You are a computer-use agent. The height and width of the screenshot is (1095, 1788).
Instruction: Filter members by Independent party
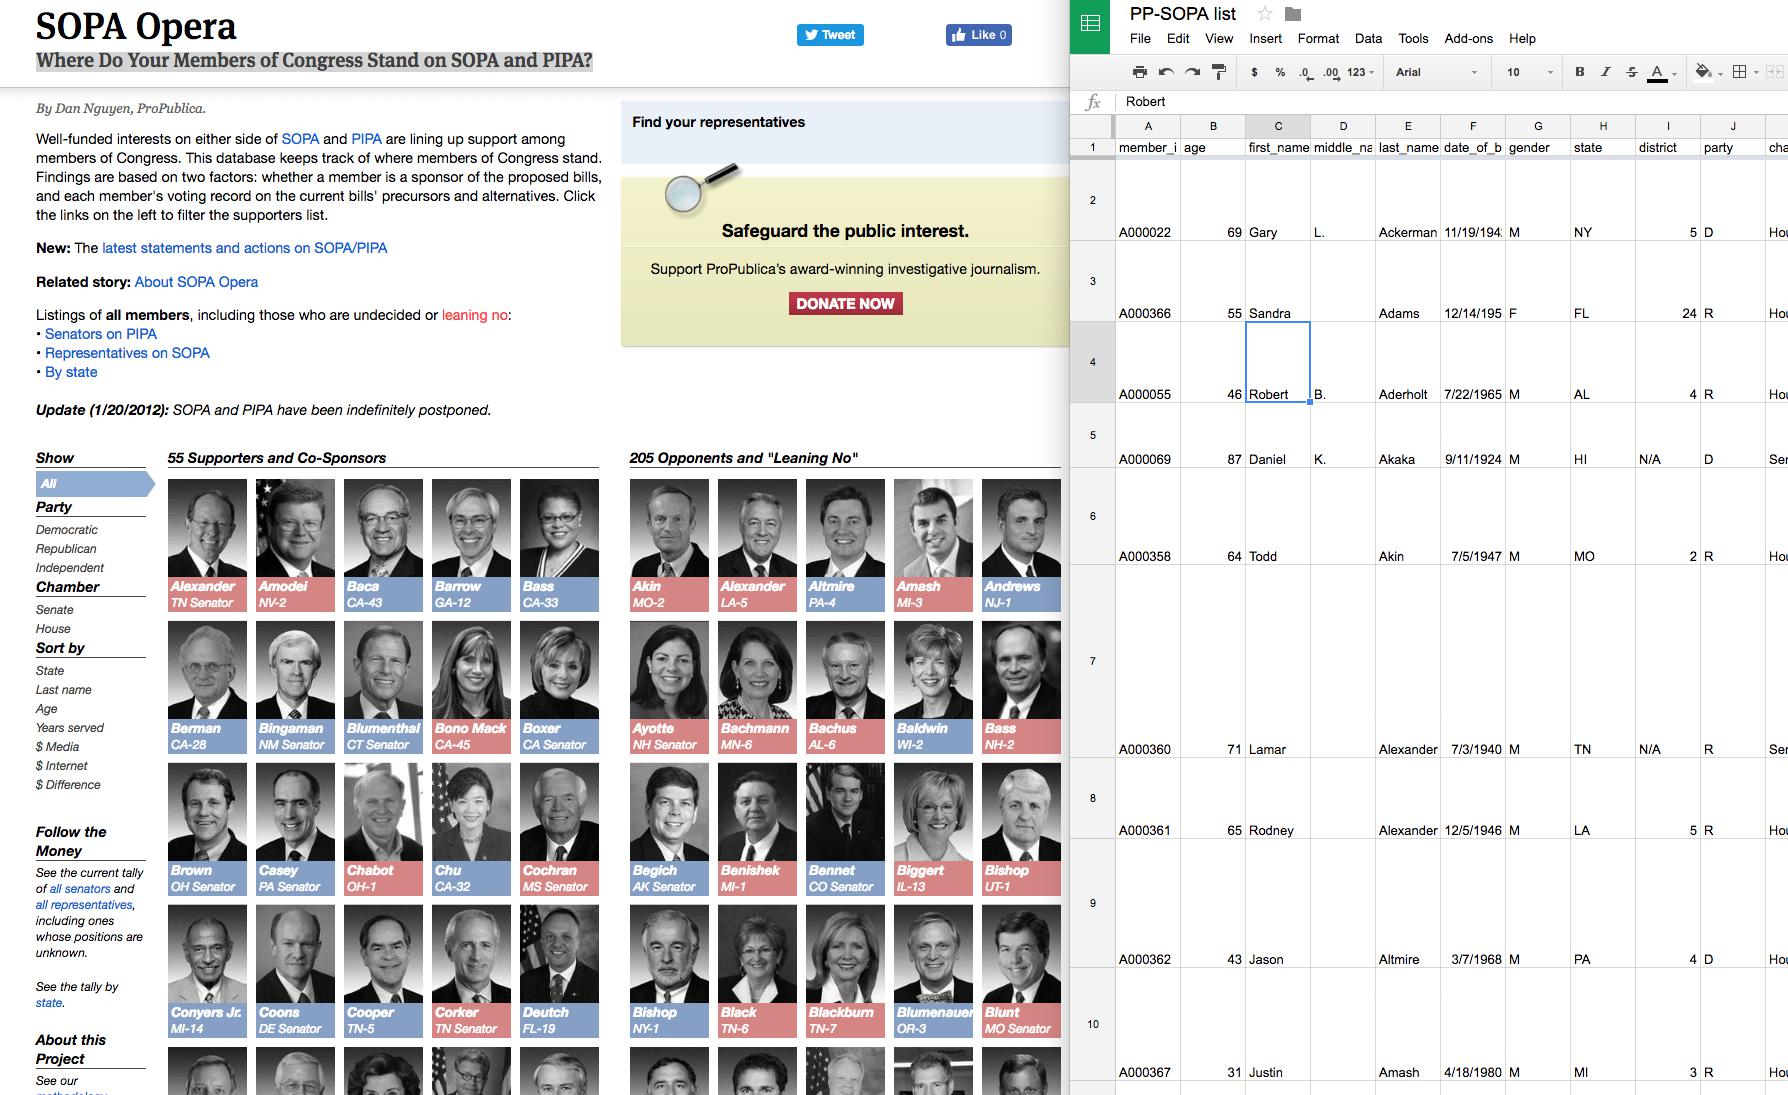click(x=70, y=568)
